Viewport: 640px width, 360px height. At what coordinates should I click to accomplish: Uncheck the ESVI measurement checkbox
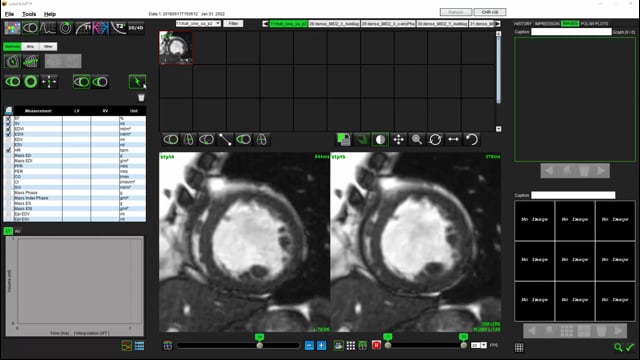[8, 134]
